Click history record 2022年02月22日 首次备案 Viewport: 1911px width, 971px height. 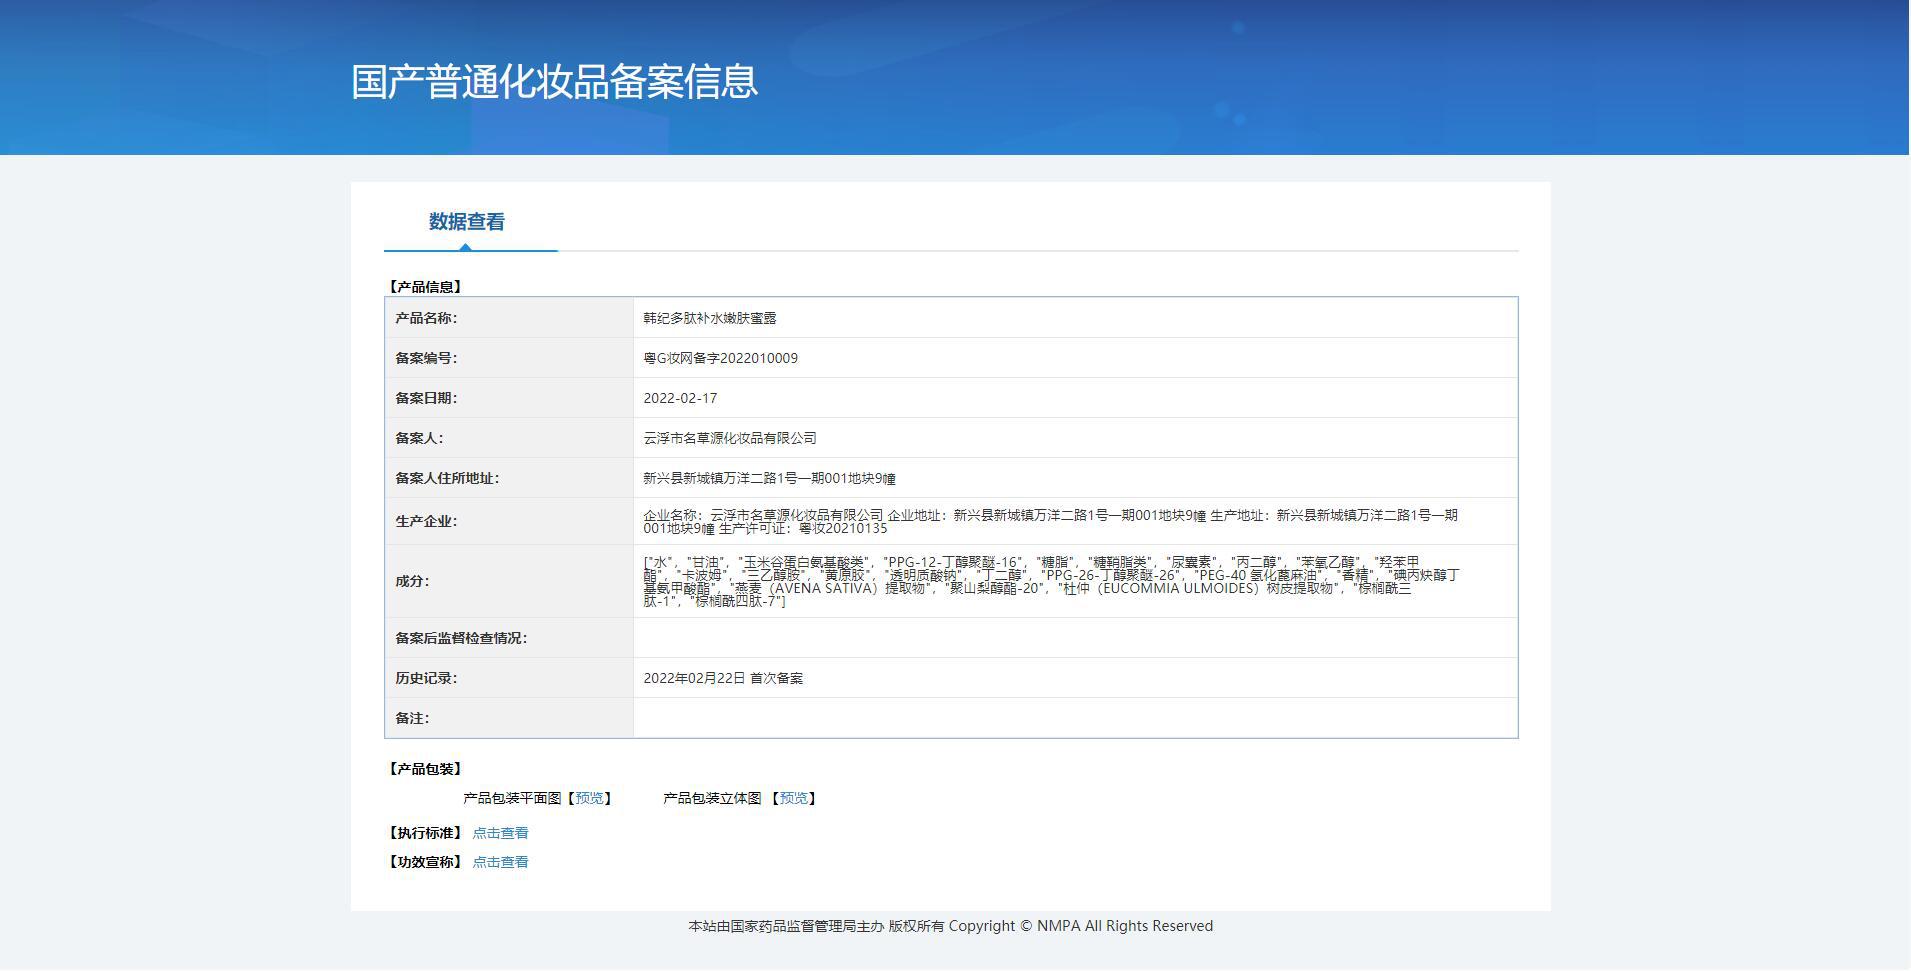pos(723,678)
